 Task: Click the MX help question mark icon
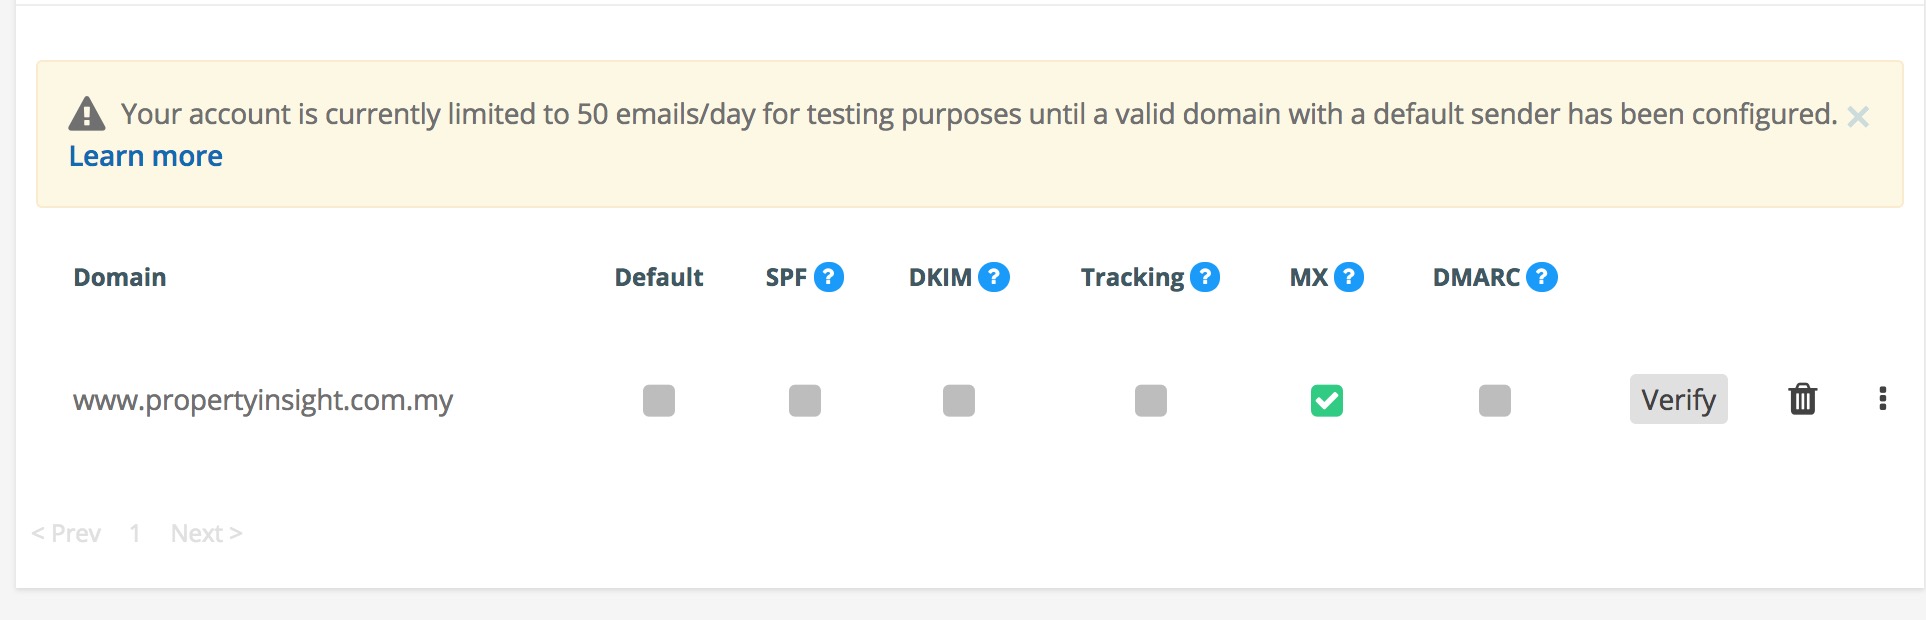coord(1349,277)
